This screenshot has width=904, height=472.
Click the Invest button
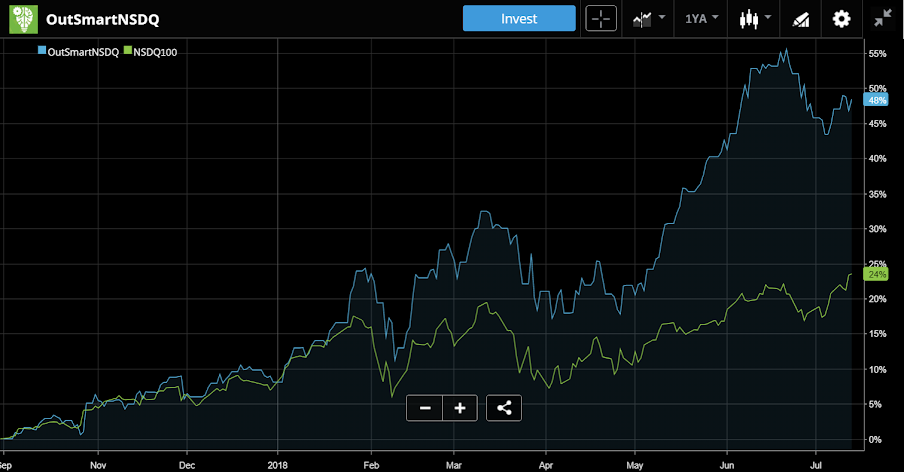[x=519, y=18]
